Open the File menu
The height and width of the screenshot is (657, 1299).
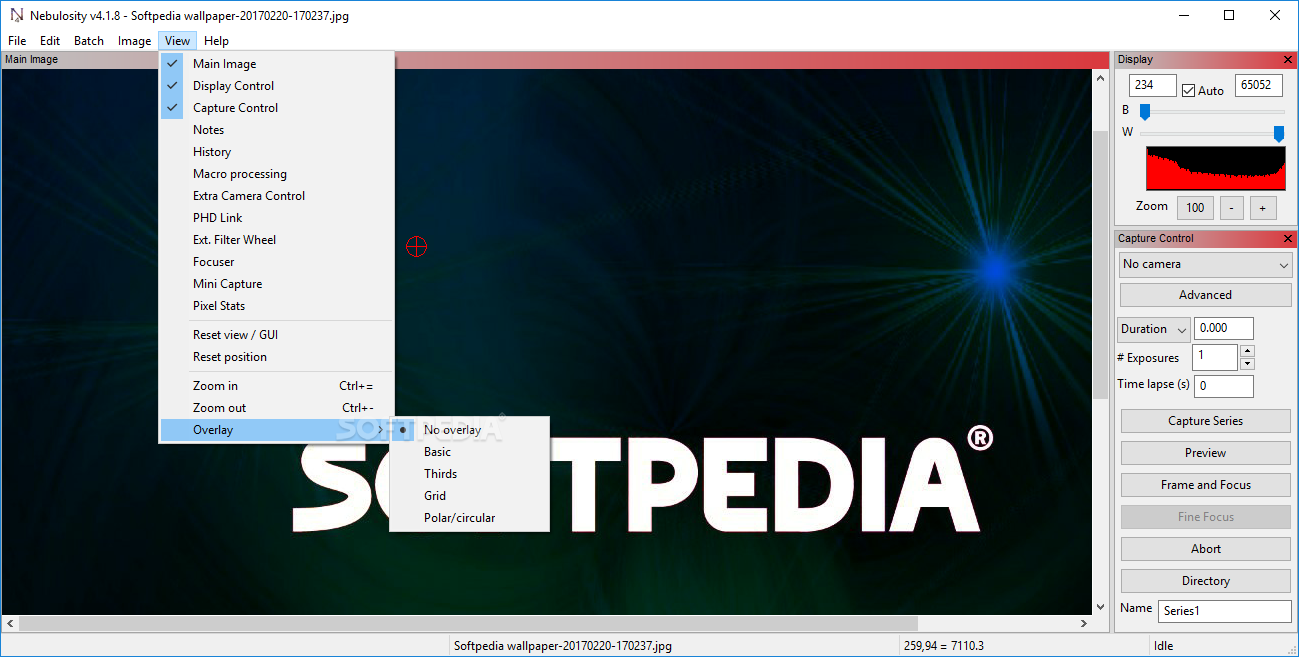coord(17,41)
